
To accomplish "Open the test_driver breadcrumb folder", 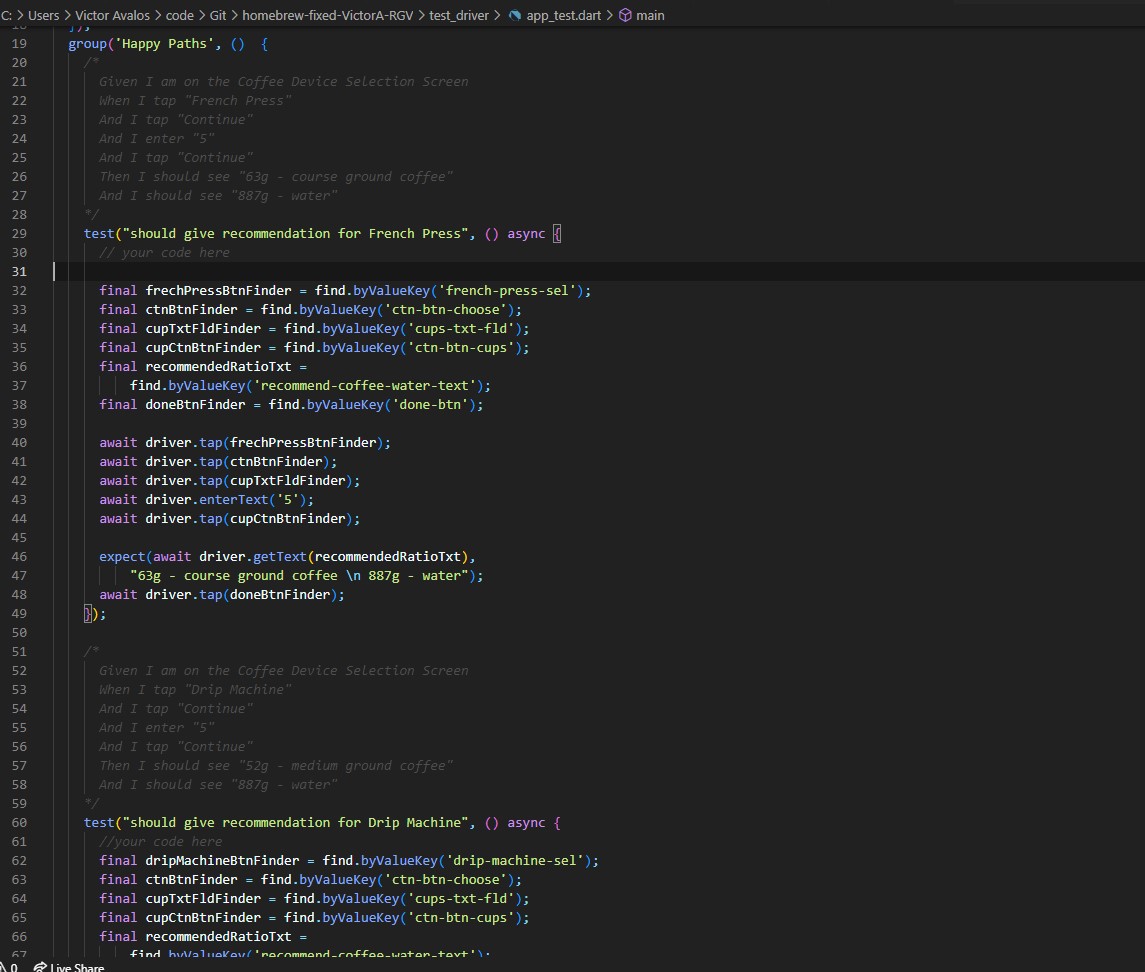I will pos(459,16).
